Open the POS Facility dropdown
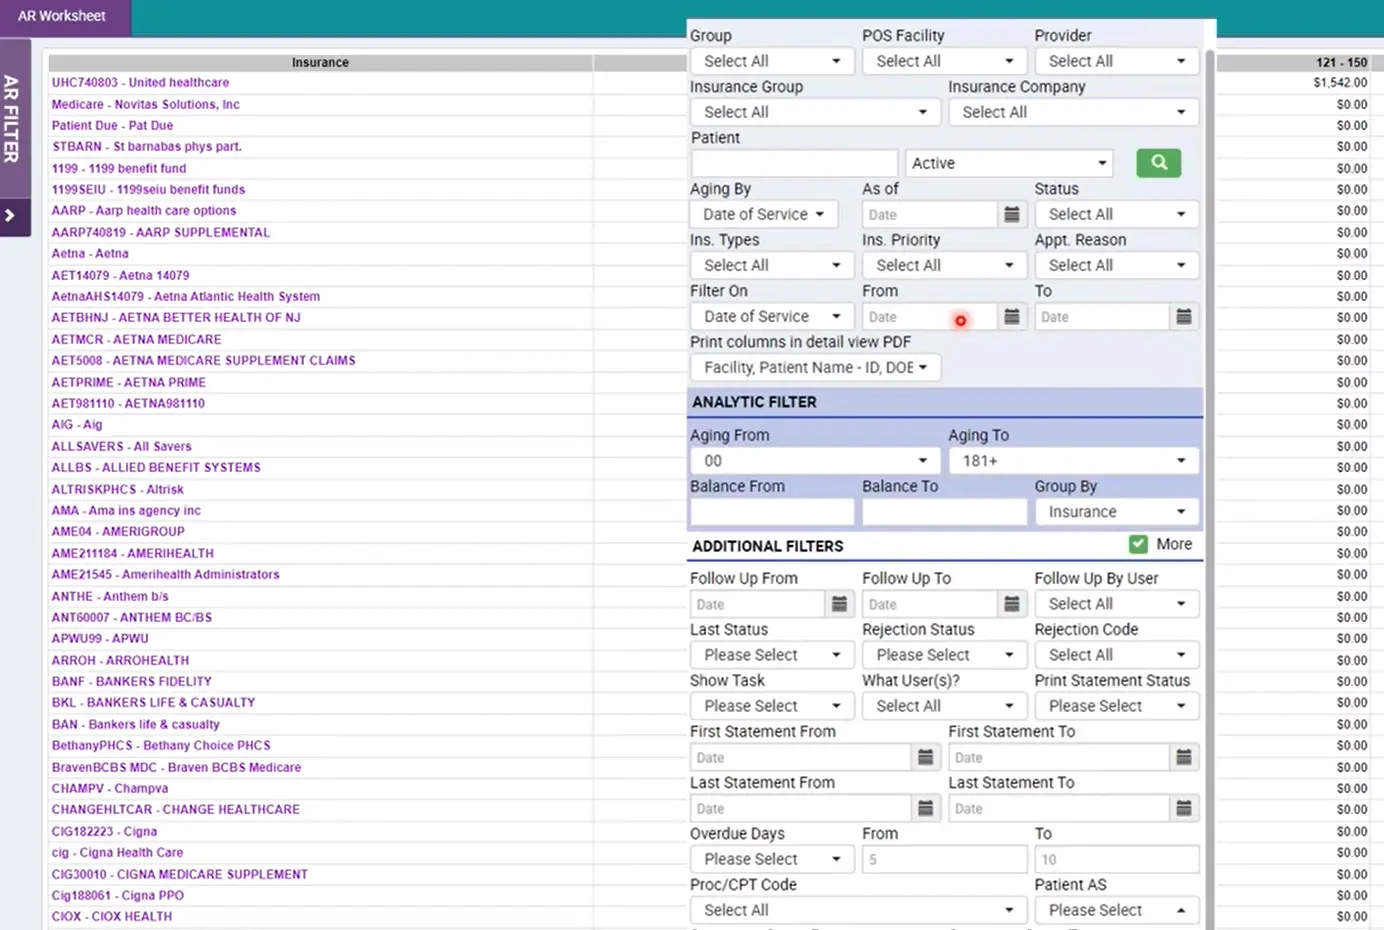Viewport: 1384px width, 930px height. coord(944,61)
